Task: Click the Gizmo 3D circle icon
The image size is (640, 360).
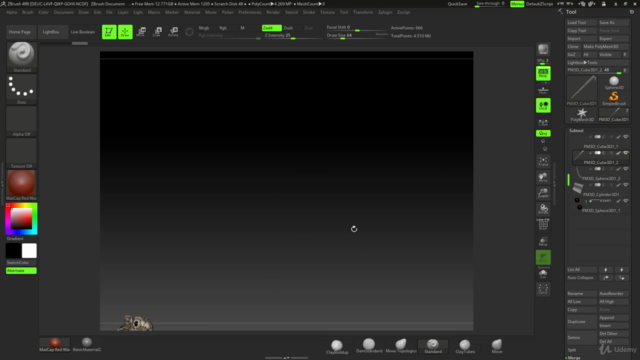Action: (x=189, y=32)
